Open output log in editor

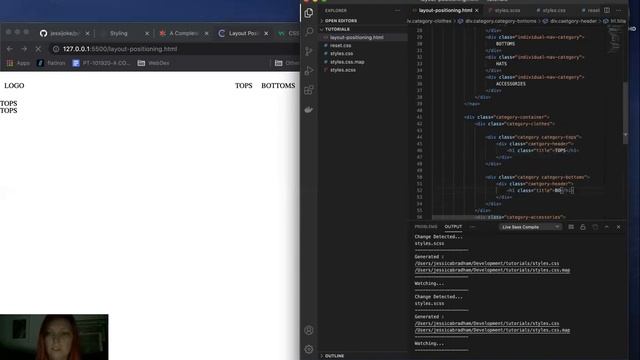pos(595,227)
